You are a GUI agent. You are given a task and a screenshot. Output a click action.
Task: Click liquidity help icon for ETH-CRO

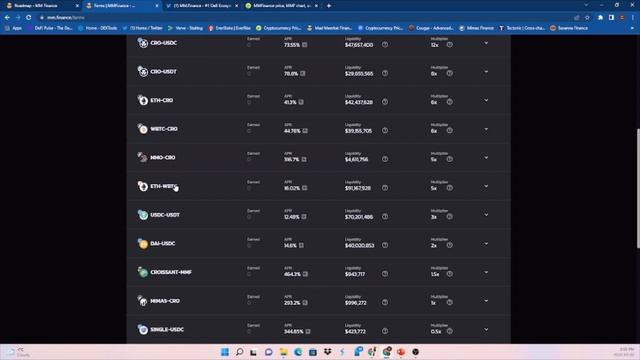(x=385, y=102)
